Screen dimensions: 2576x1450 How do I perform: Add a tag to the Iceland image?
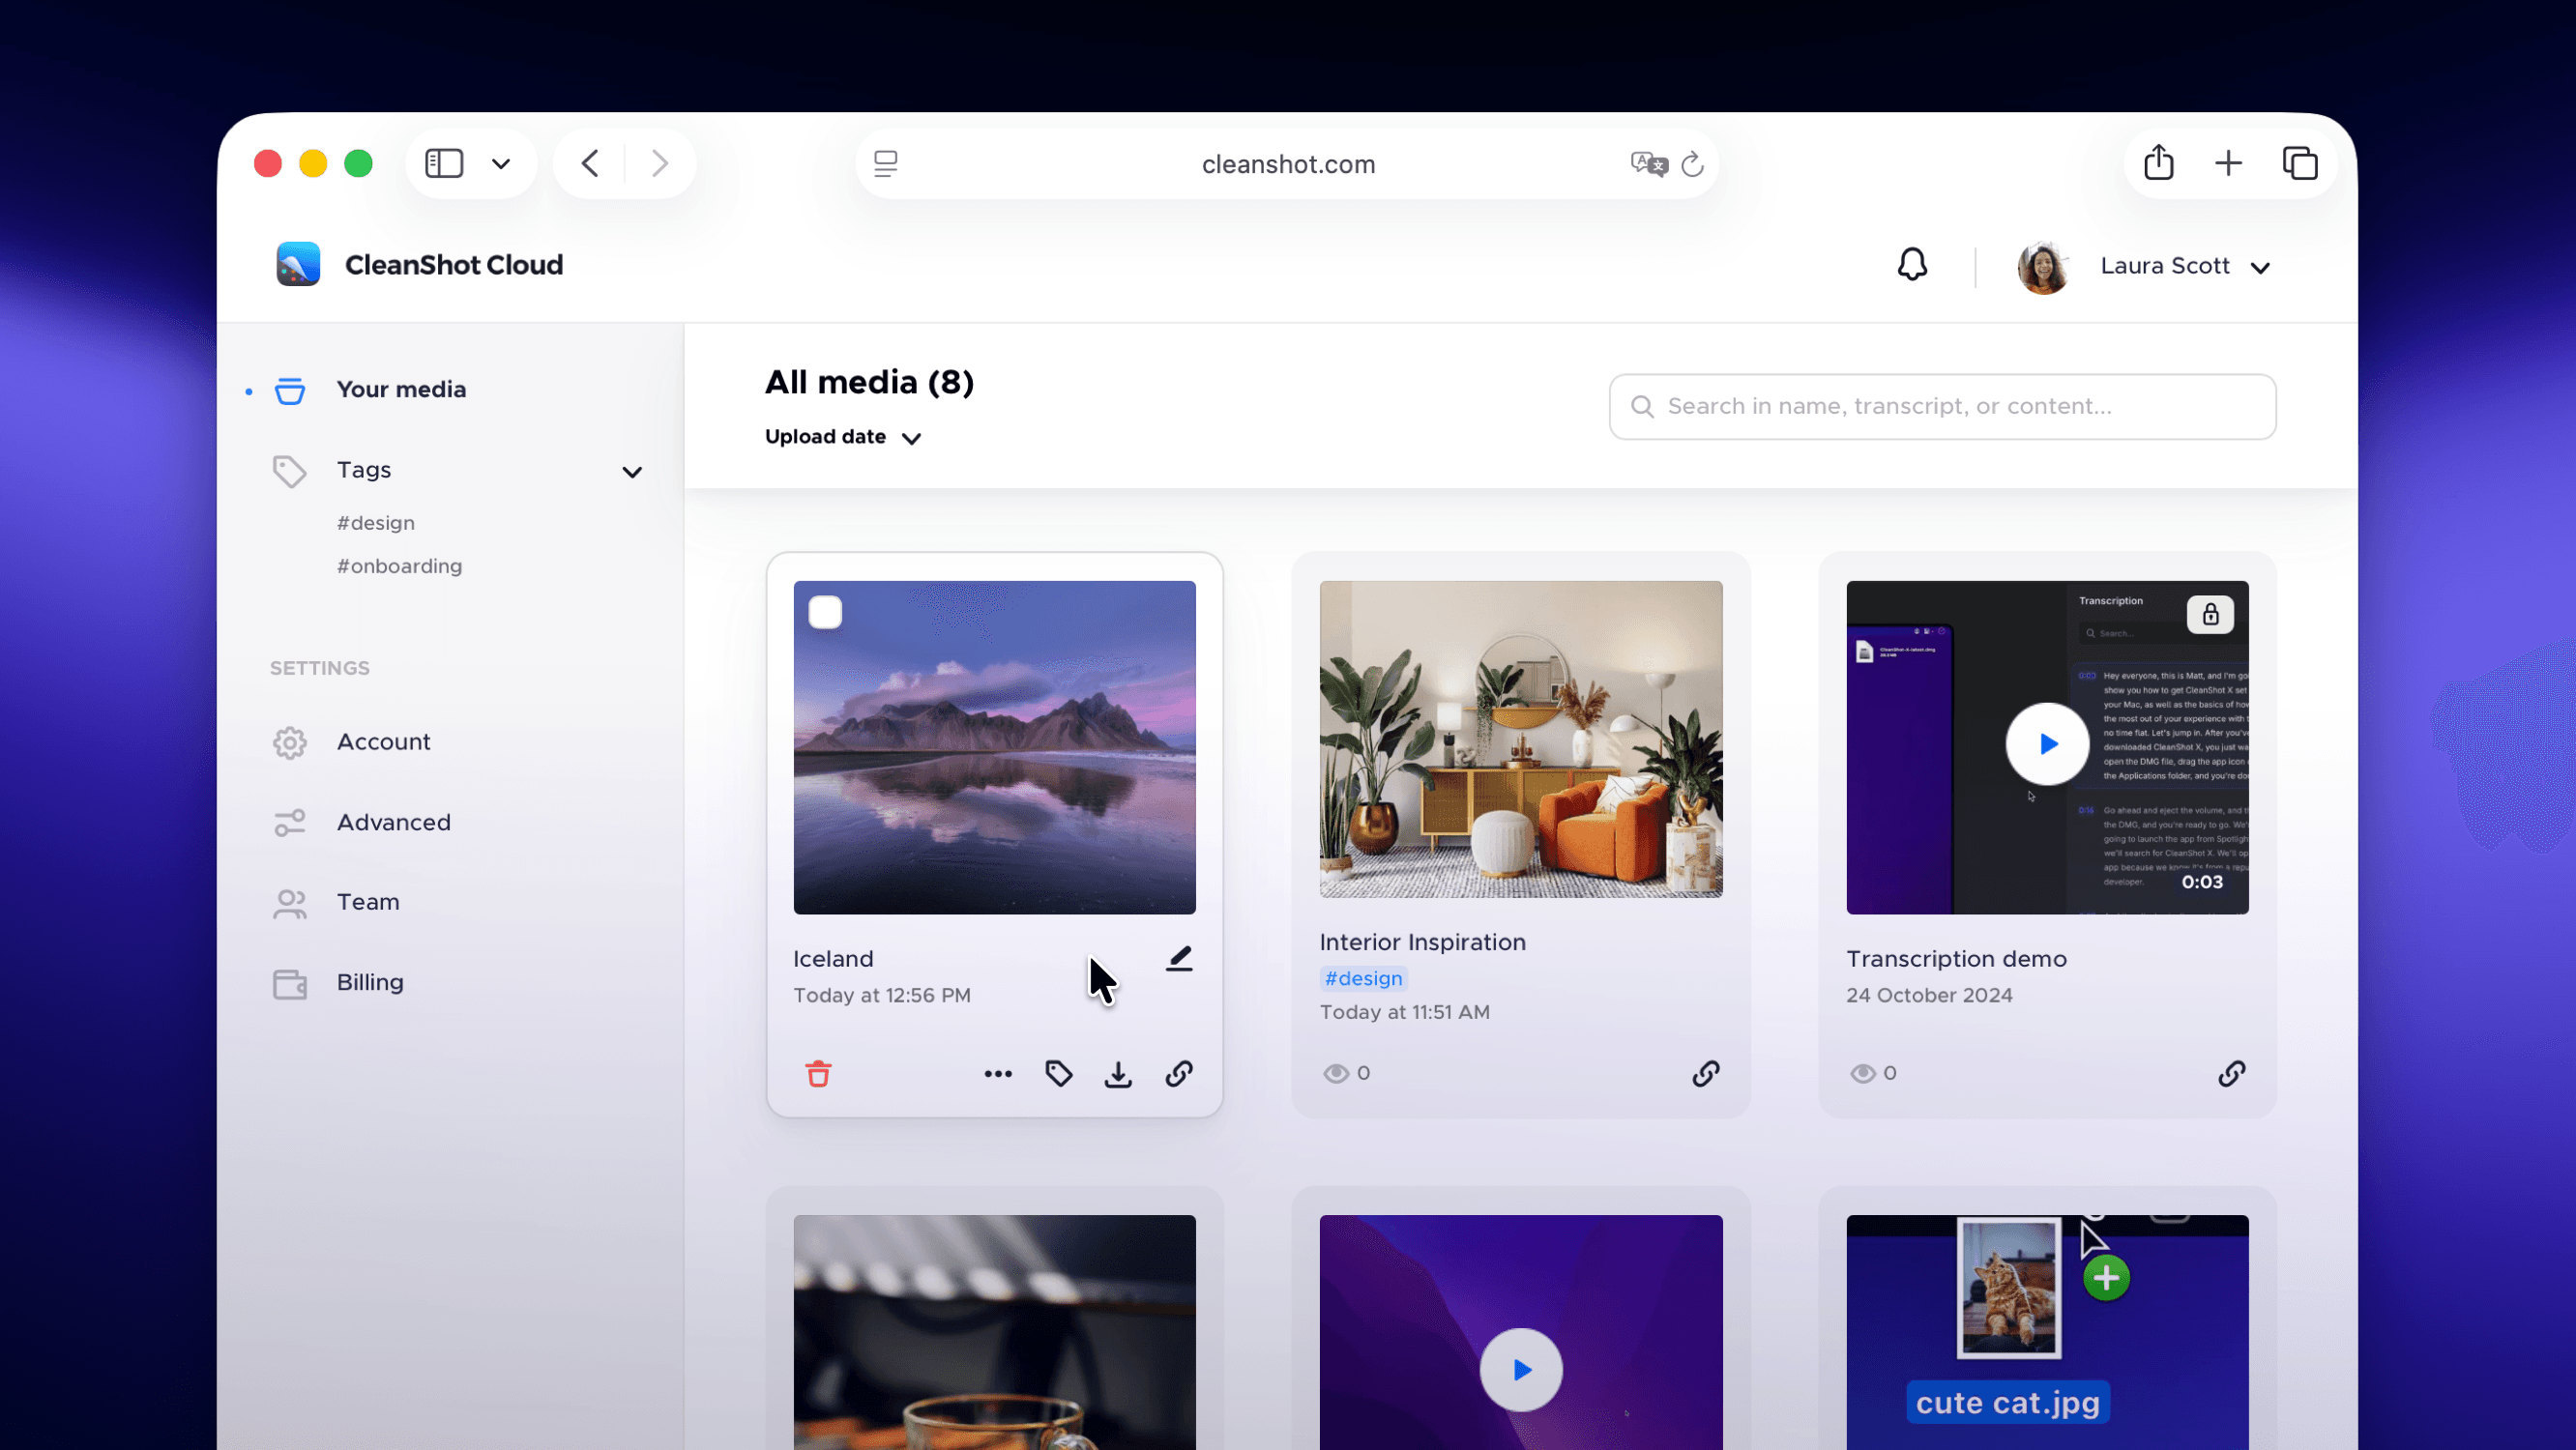coord(1059,1074)
